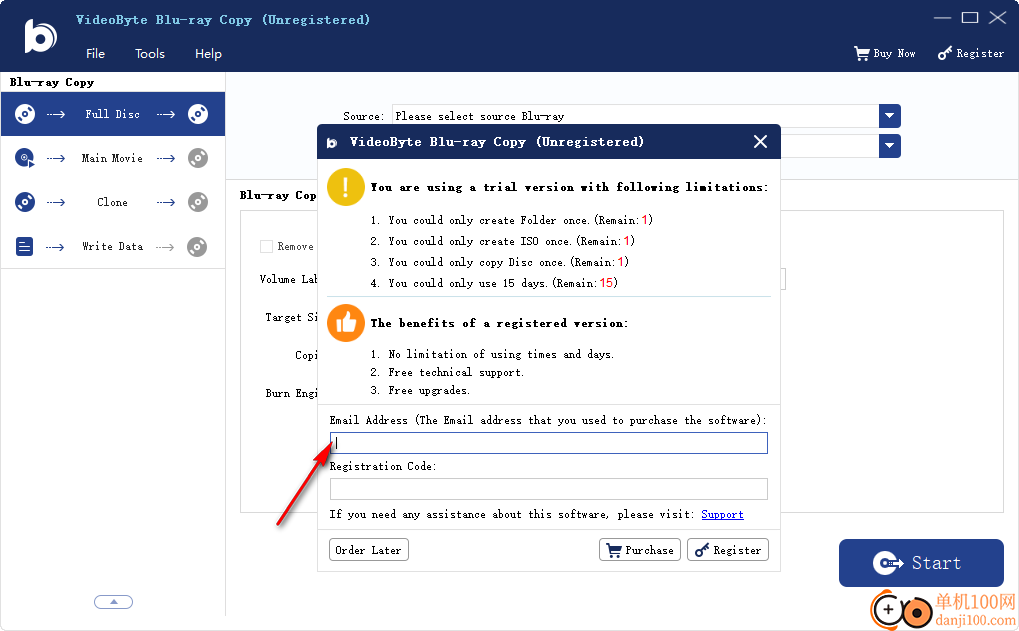Focus the Registration Code input field

[x=548, y=489]
